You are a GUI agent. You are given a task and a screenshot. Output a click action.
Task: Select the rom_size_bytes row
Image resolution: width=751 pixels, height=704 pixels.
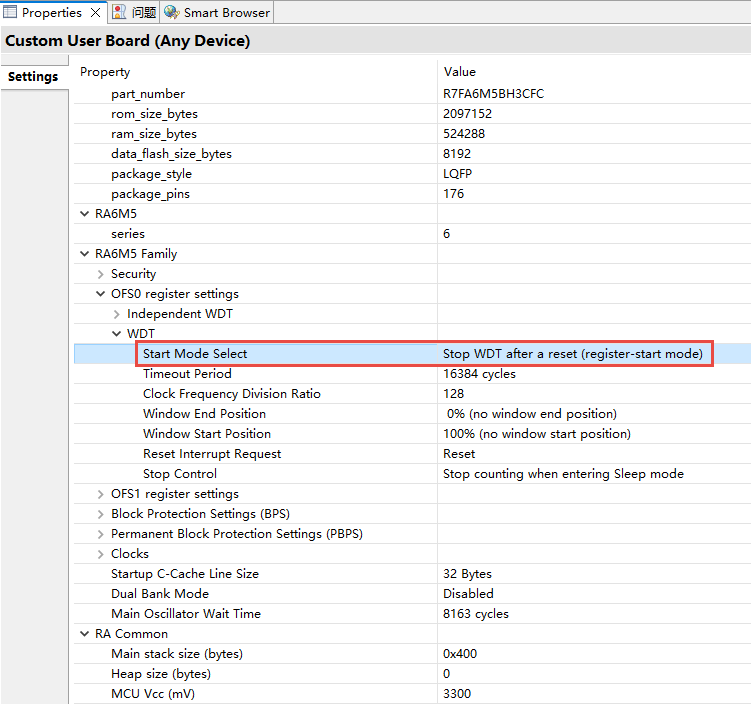154,114
